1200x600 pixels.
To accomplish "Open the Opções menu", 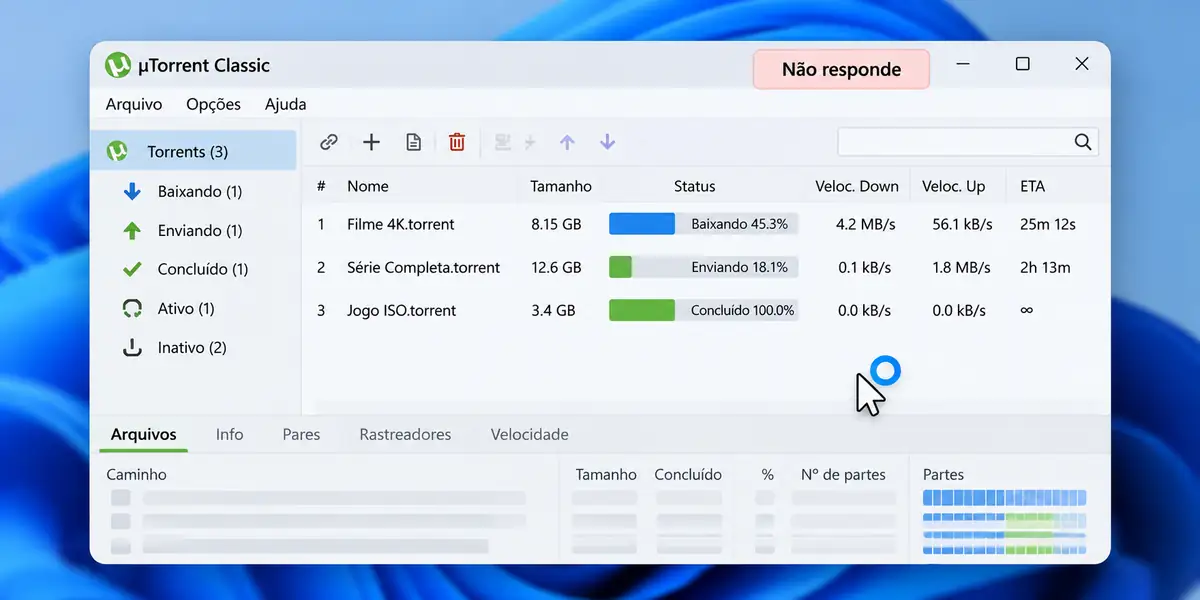I will 213,104.
